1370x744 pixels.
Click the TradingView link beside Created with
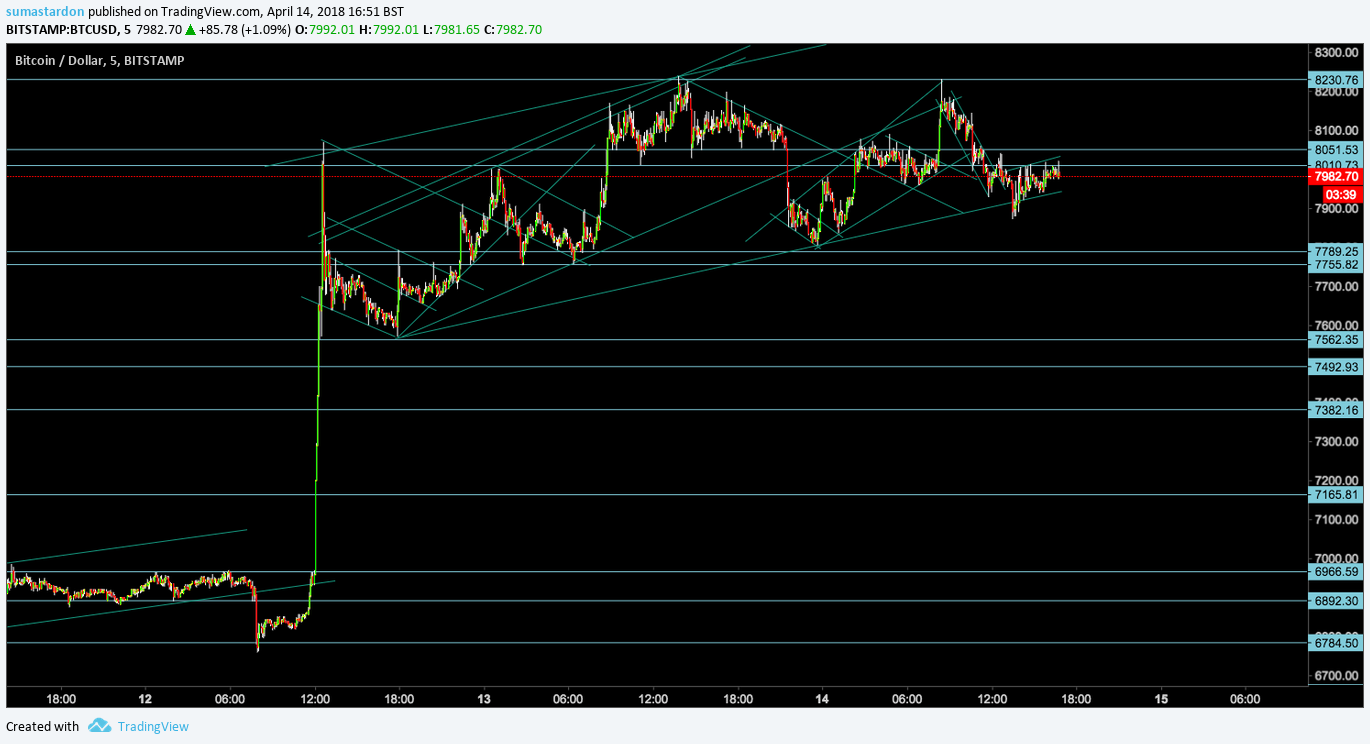pos(153,727)
